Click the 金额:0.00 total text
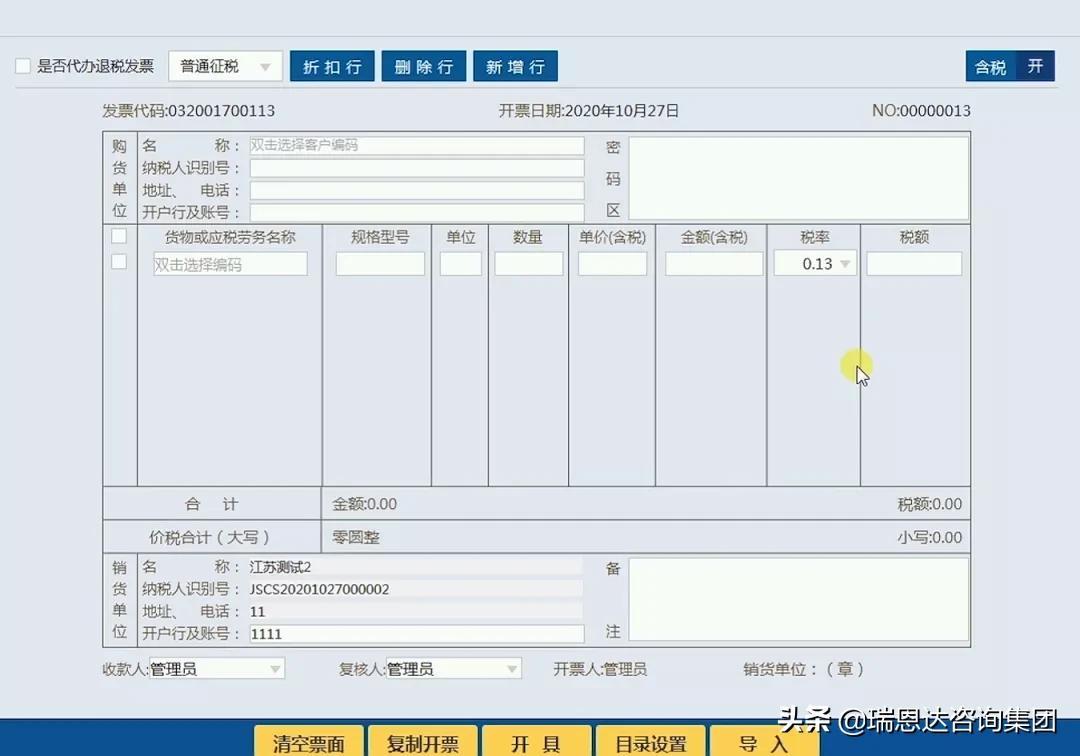1080x756 pixels. (x=364, y=504)
